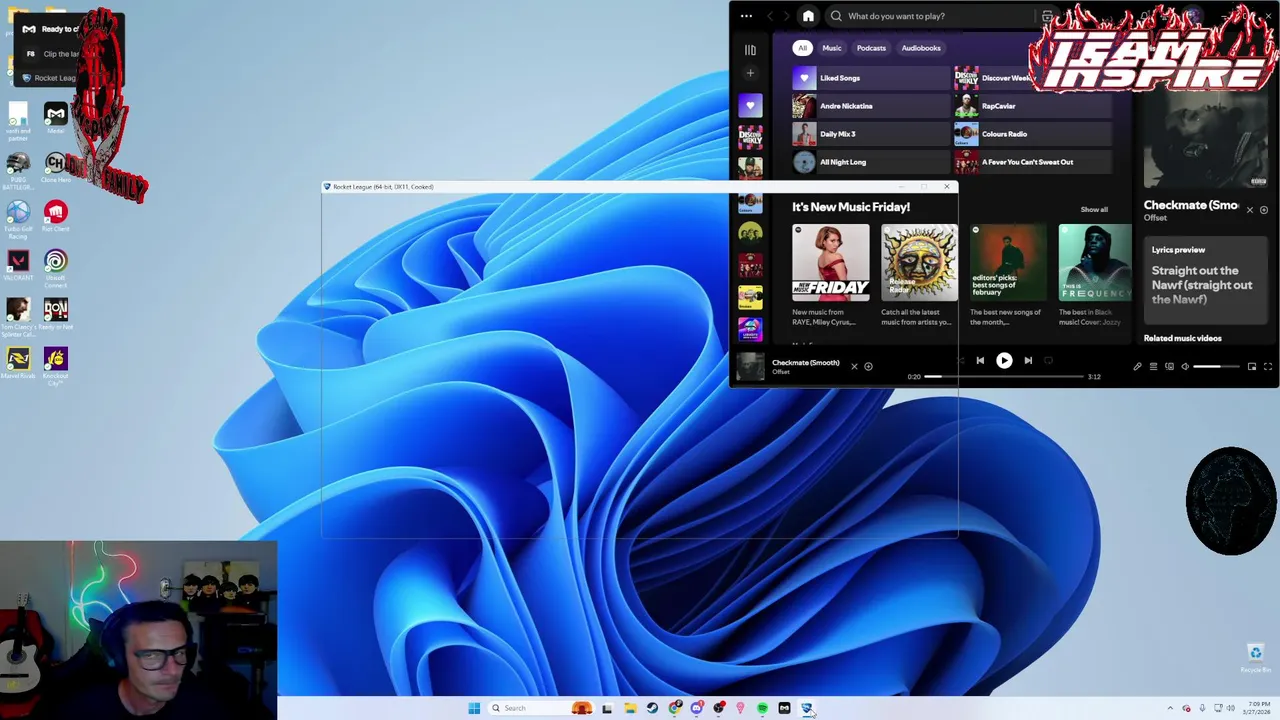Open Spotify Browse icon in search bar
The width and height of the screenshot is (1280, 720).
pos(1046,16)
